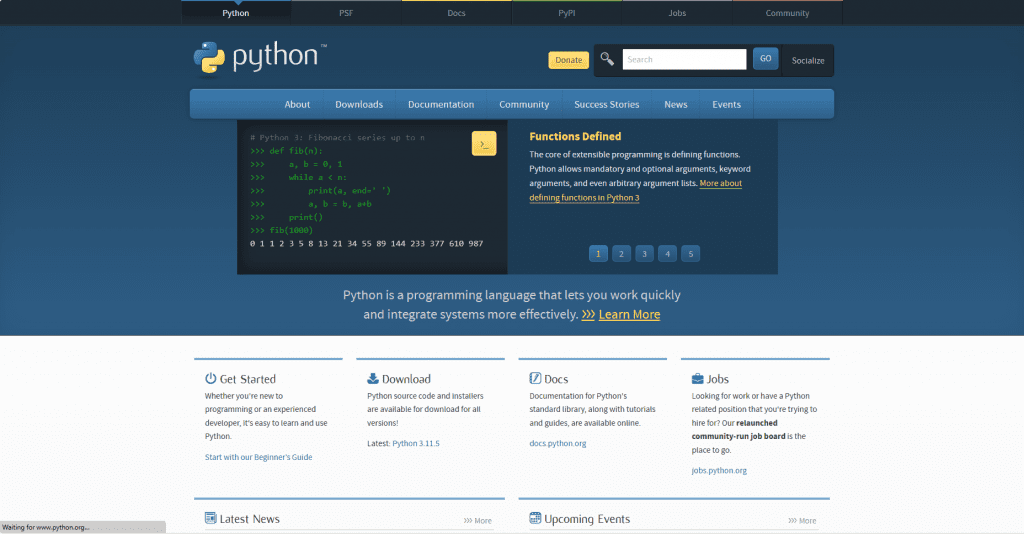
Task: Open the PyPI top tab
Action: [567, 13]
